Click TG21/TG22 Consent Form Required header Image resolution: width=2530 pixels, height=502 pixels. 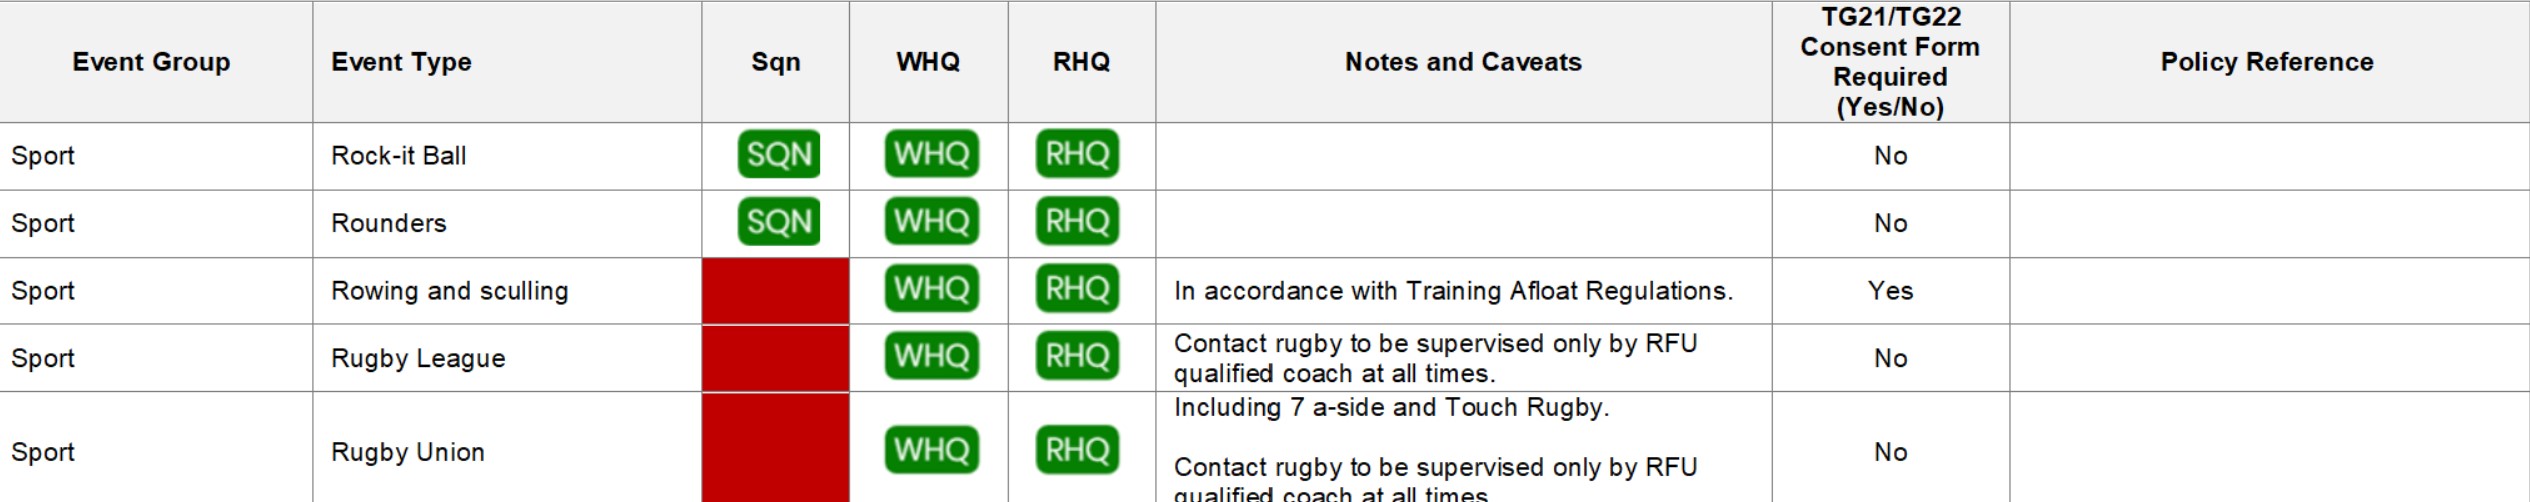click(1890, 62)
